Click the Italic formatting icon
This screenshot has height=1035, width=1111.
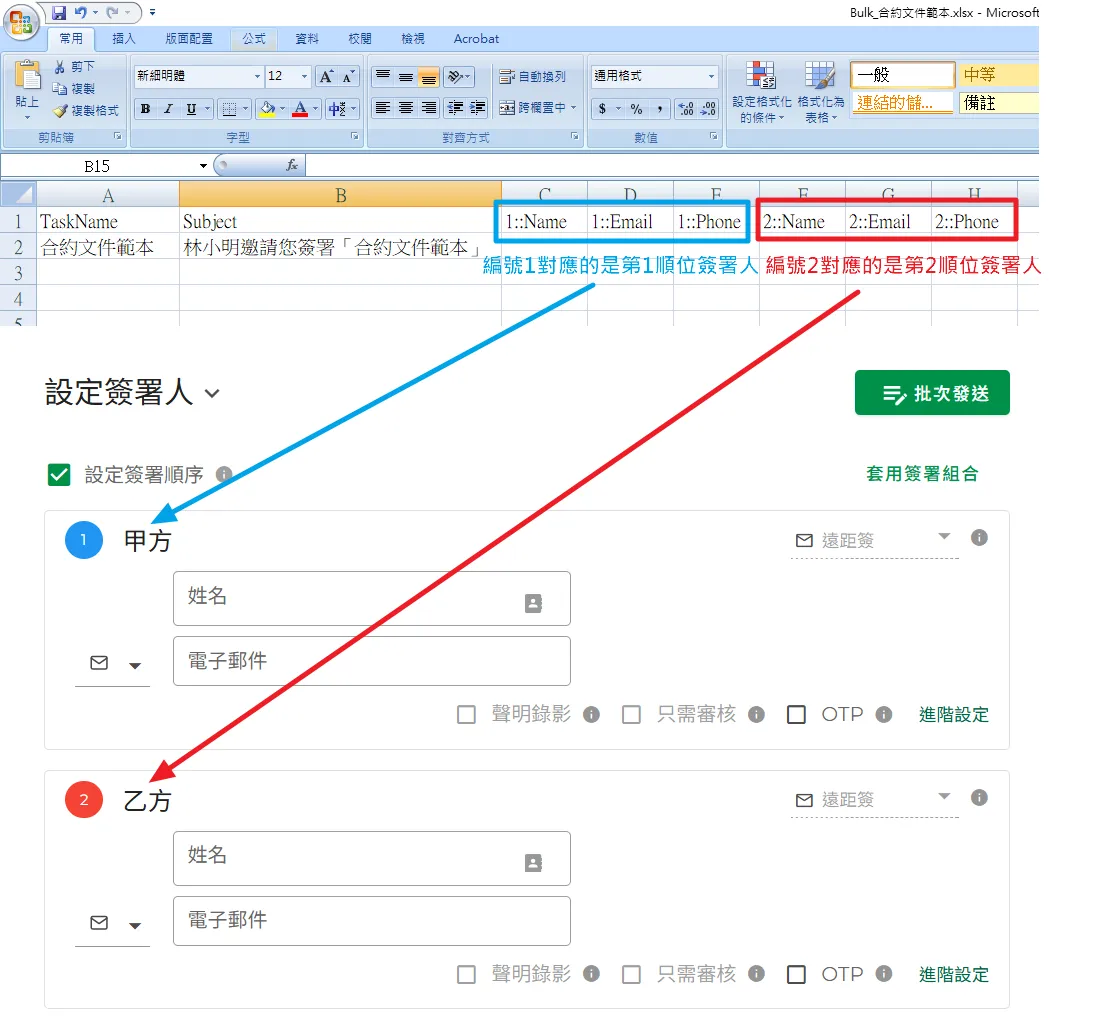tap(167, 109)
